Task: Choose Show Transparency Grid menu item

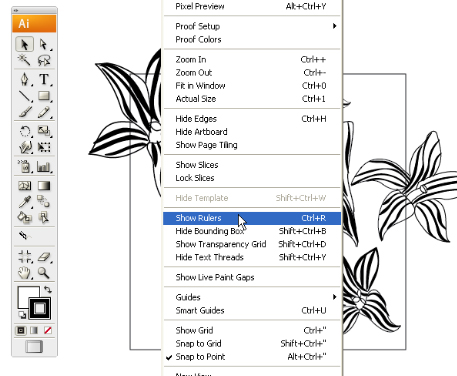Action: tap(252, 244)
